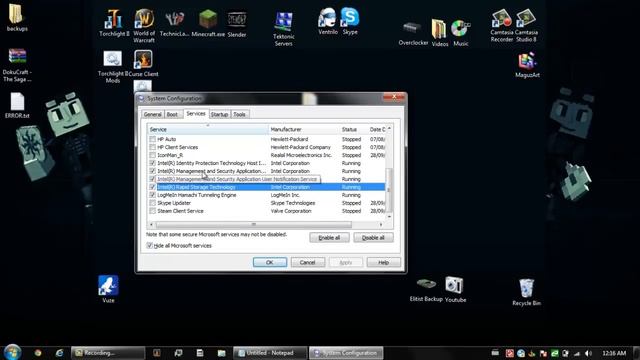Click the Enable all button
The height and width of the screenshot is (360, 640).
329,238
